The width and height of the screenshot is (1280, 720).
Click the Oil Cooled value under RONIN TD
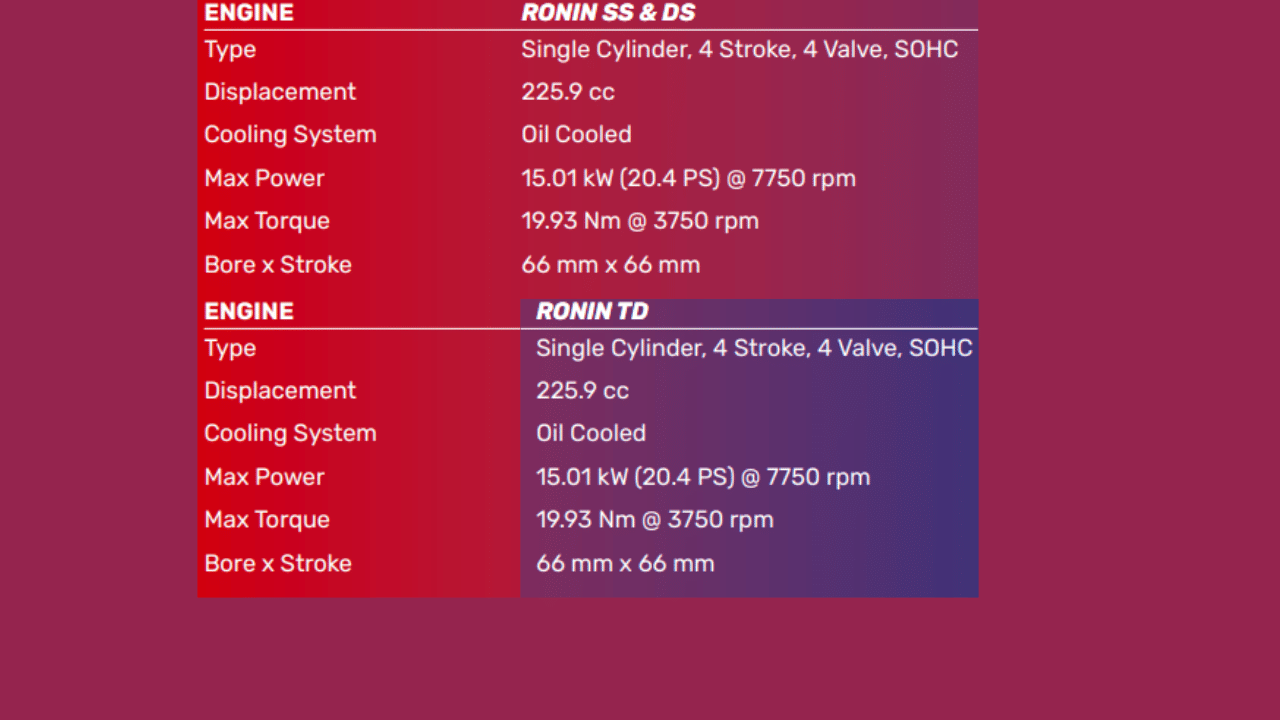(591, 433)
